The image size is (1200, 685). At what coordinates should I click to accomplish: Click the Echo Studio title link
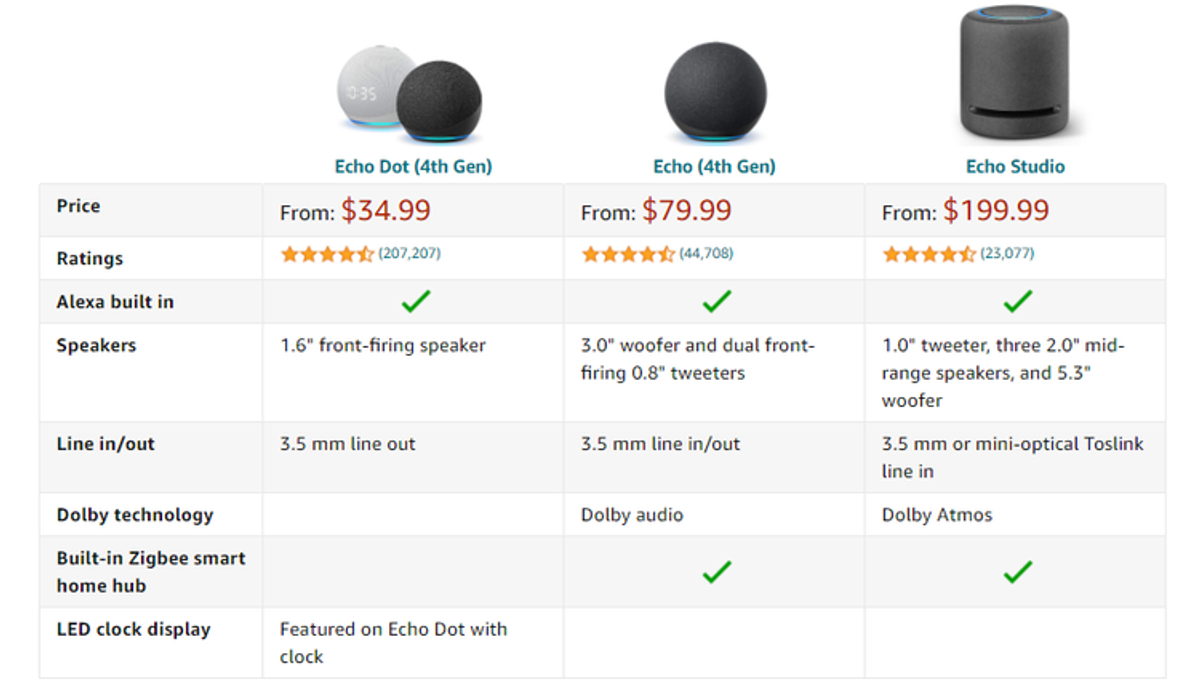(x=1015, y=167)
